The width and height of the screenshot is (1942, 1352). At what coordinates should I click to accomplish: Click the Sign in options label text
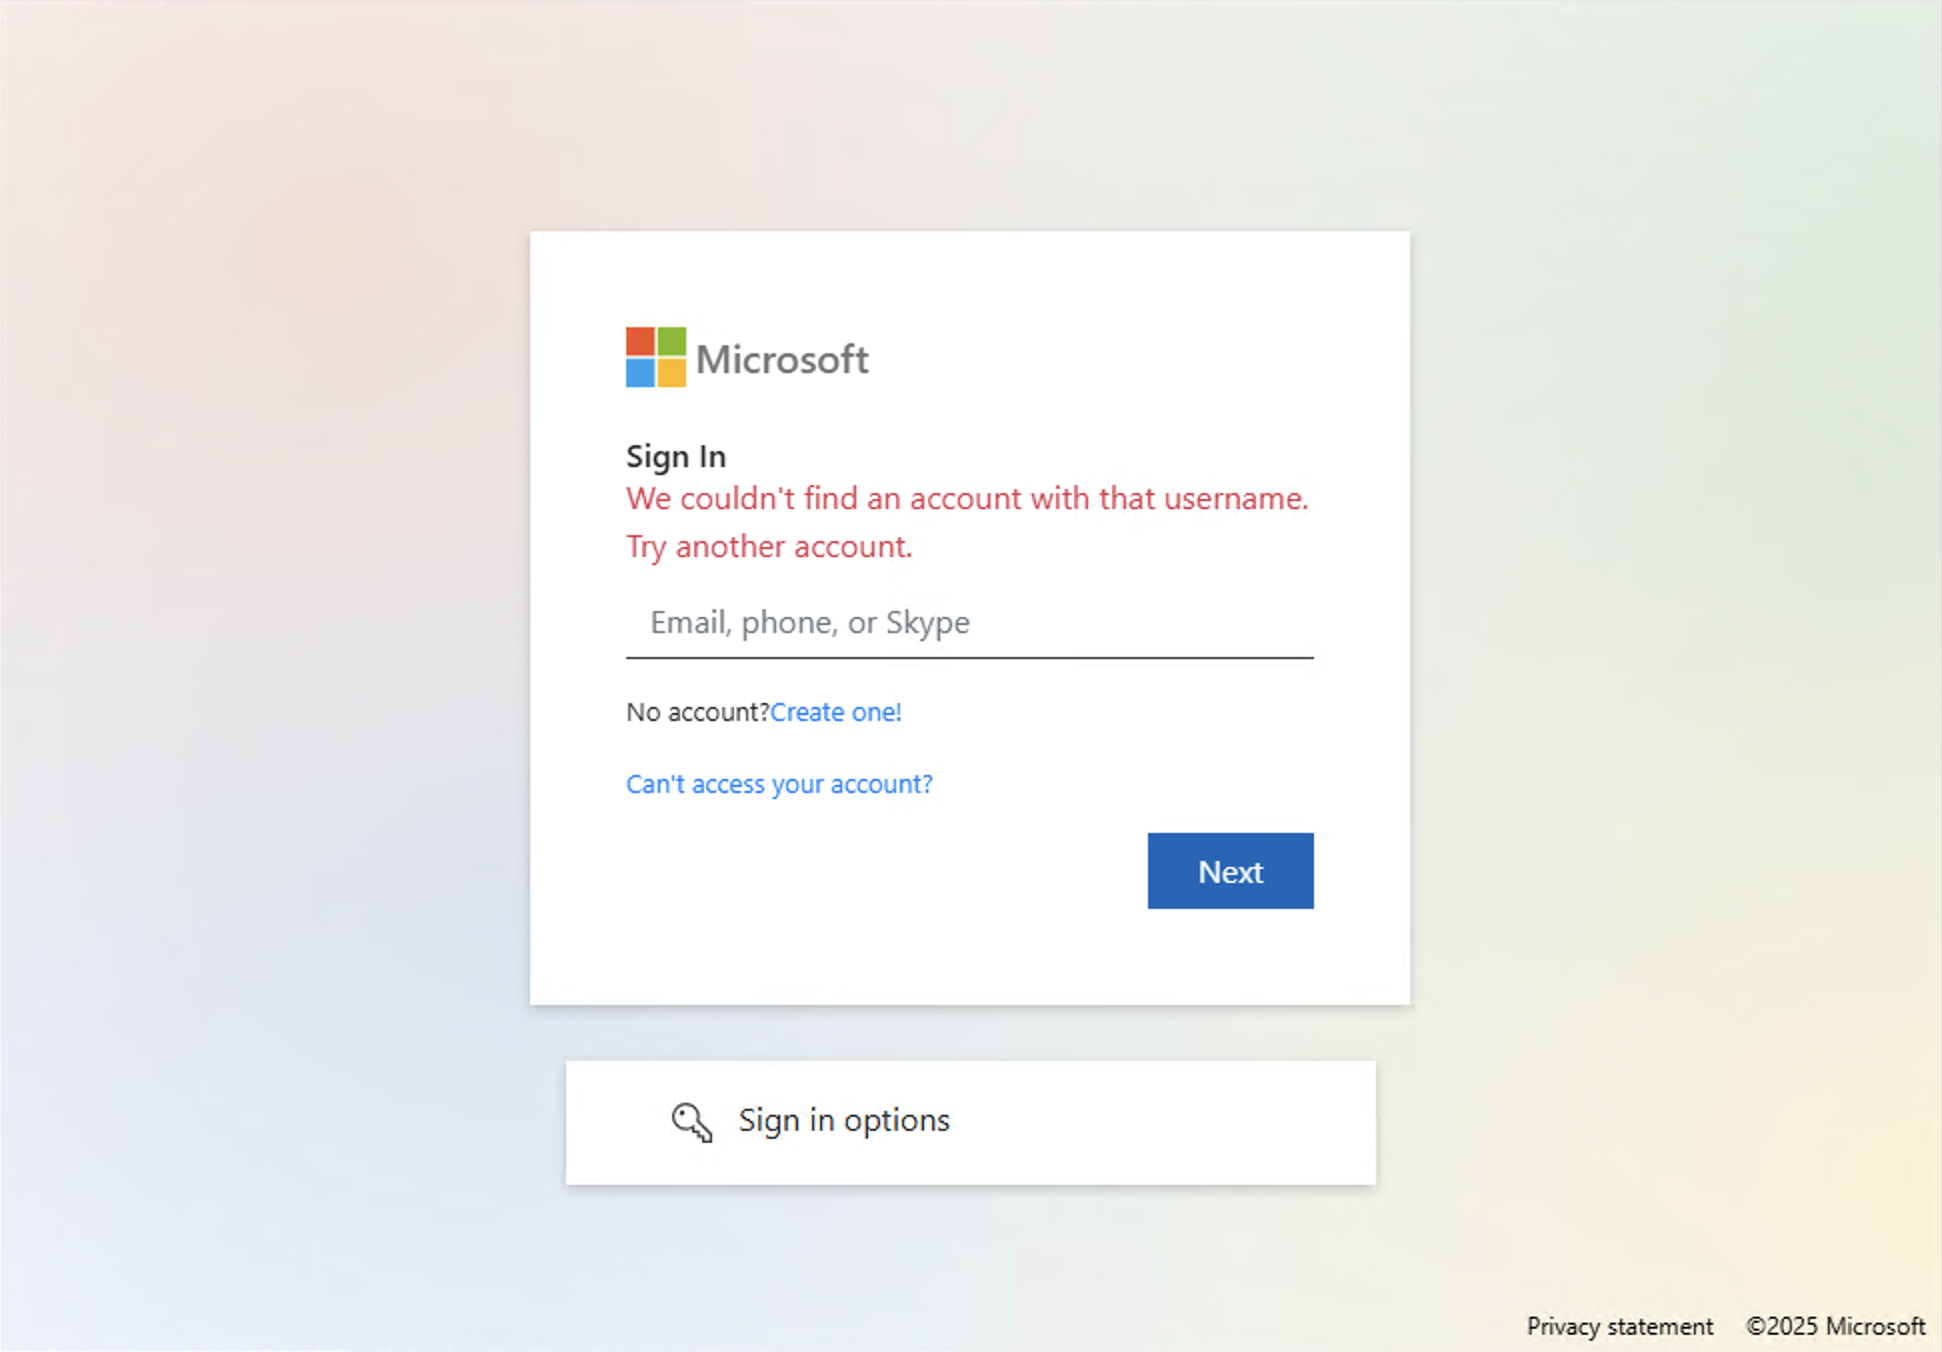[844, 1121]
